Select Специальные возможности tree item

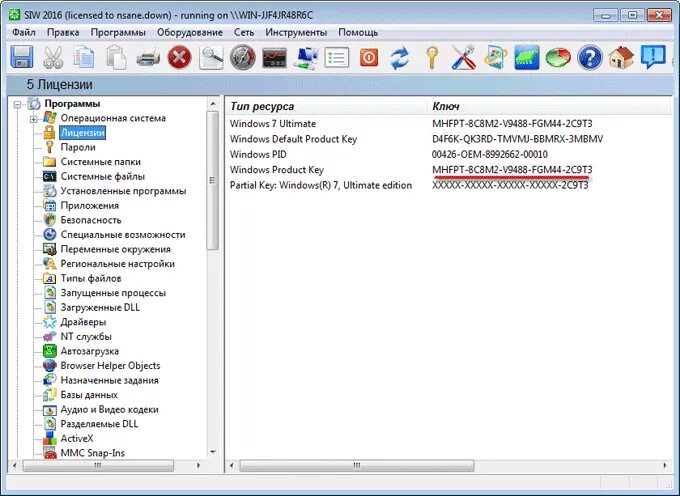[123, 235]
